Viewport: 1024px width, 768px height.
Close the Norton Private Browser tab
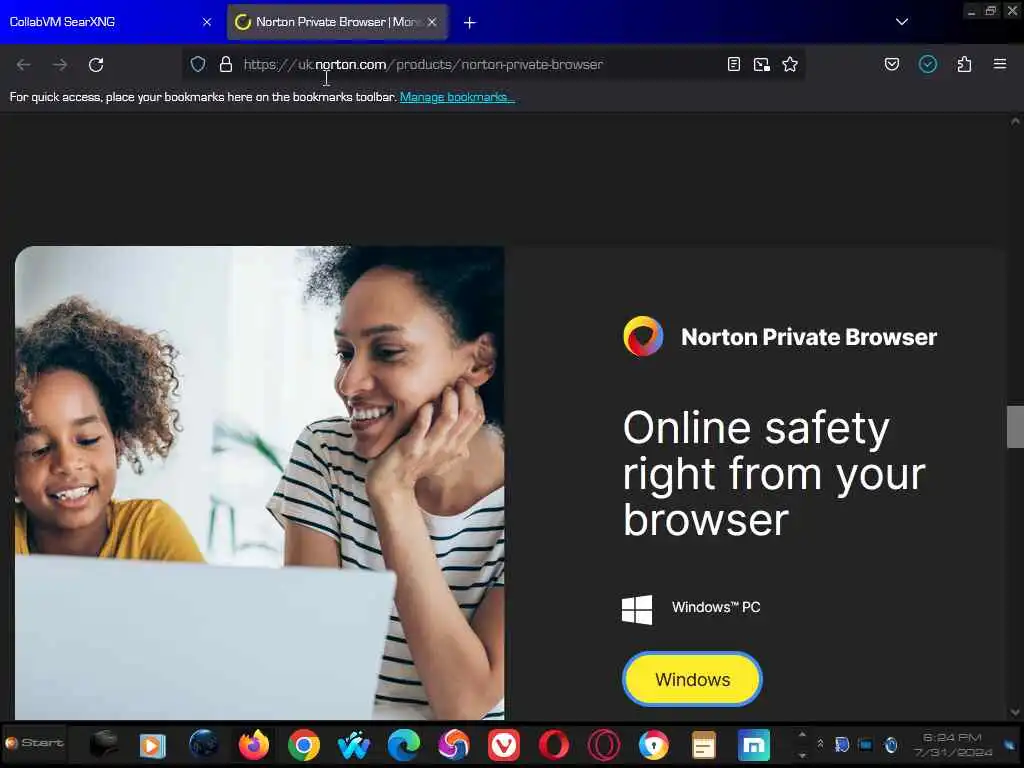432,22
